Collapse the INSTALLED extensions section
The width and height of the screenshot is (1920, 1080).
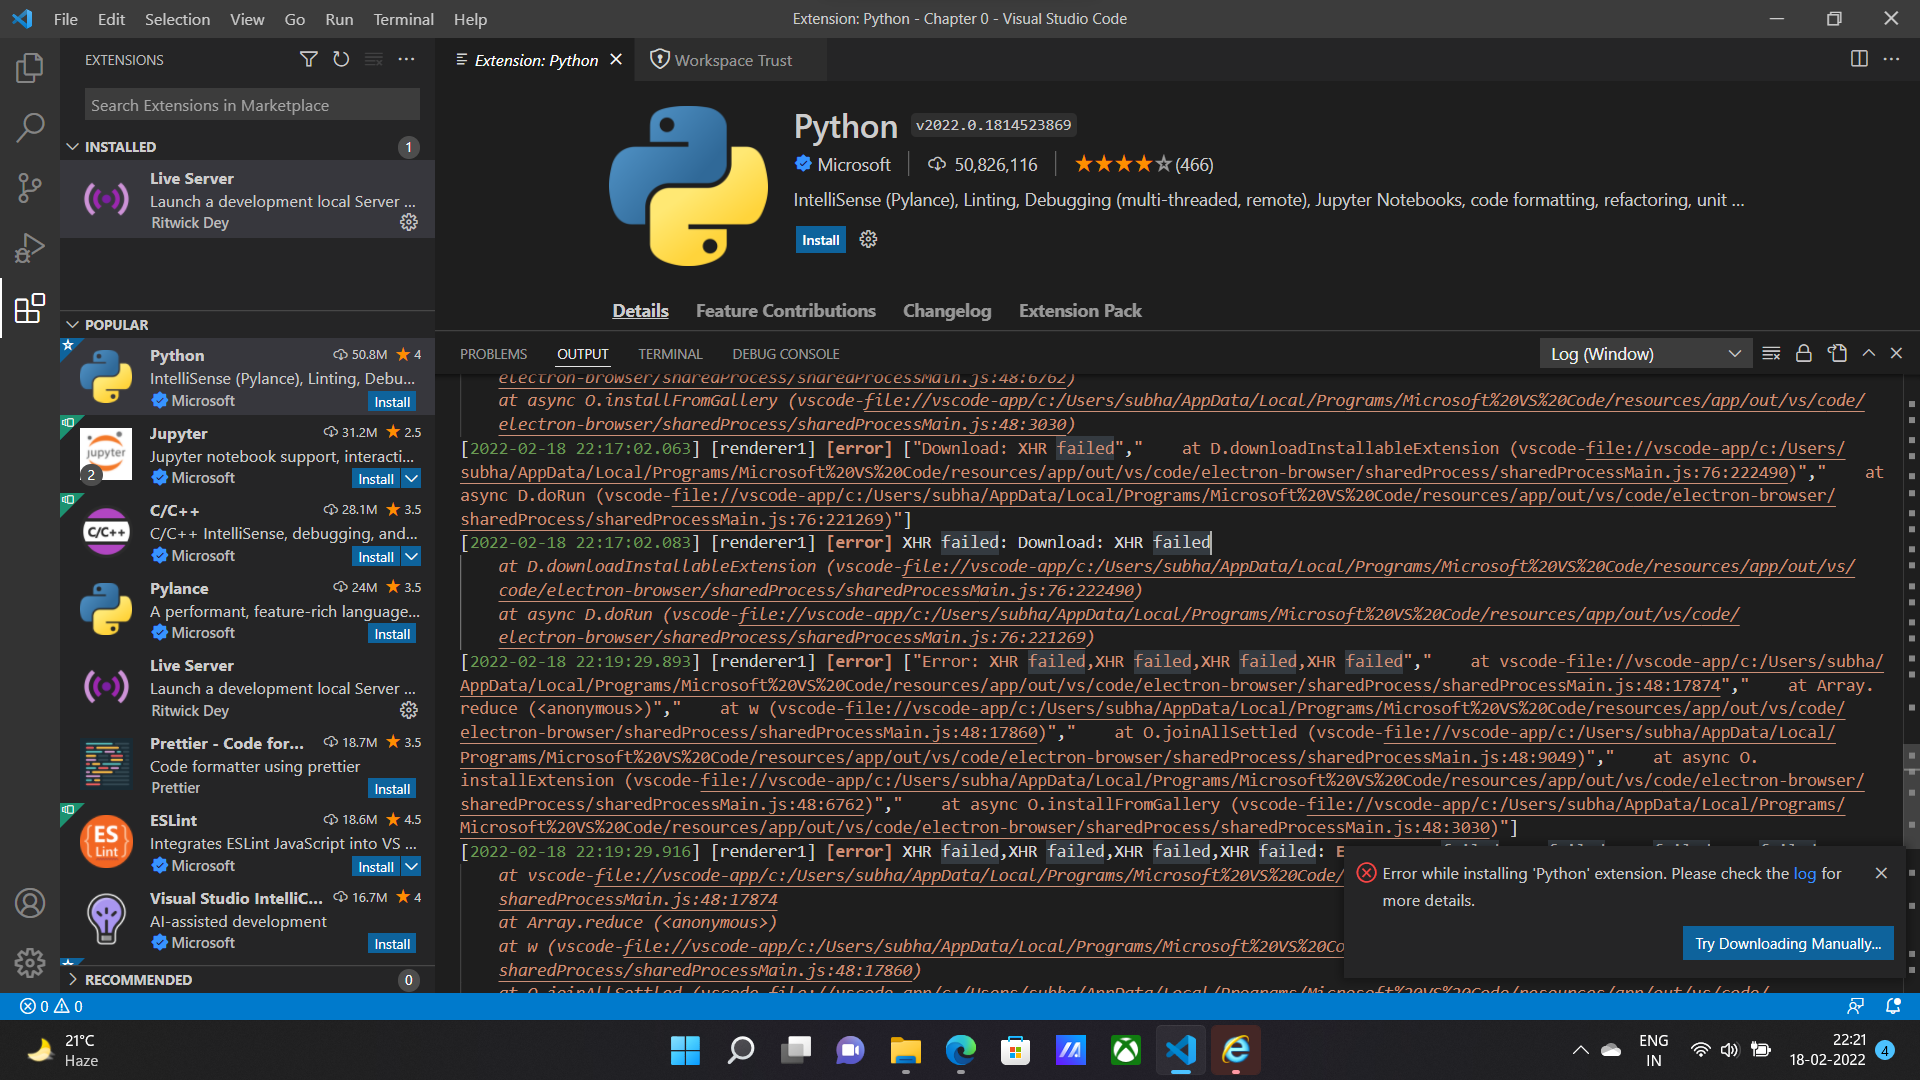coord(113,146)
